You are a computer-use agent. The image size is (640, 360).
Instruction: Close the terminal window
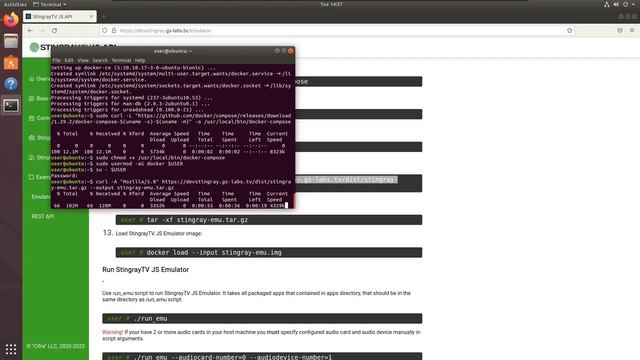point(291,51)
